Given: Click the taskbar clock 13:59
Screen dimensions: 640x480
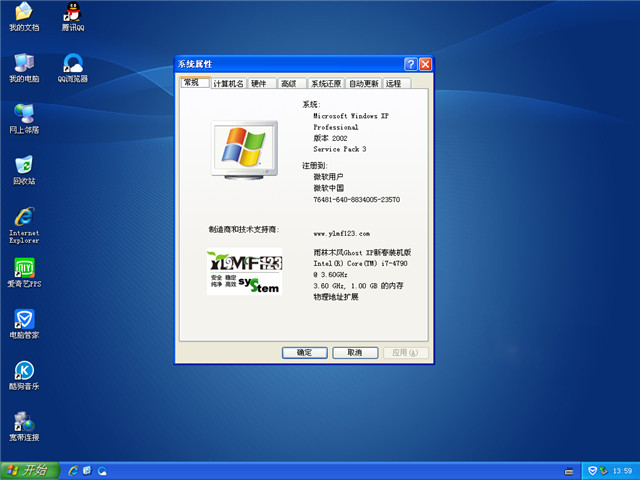Looking at the screenshot, I should [622, 471].
